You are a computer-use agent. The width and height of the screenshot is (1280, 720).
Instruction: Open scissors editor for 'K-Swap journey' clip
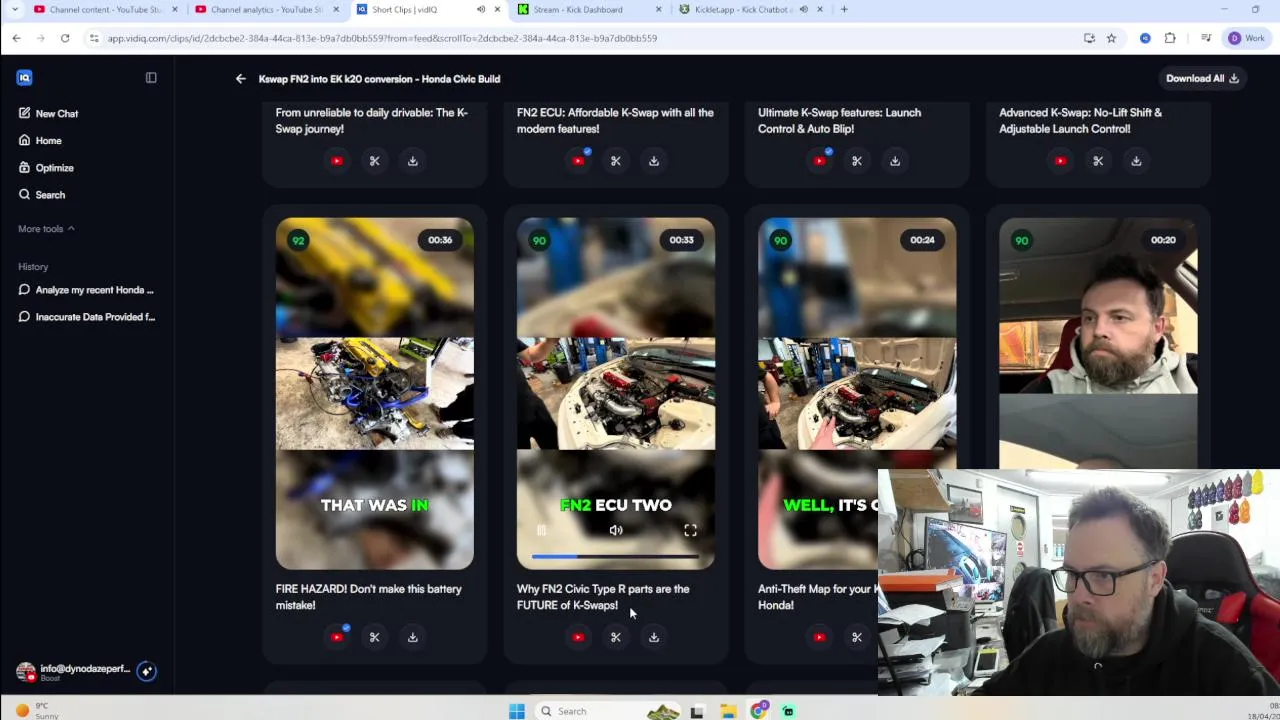coord(375,161)
